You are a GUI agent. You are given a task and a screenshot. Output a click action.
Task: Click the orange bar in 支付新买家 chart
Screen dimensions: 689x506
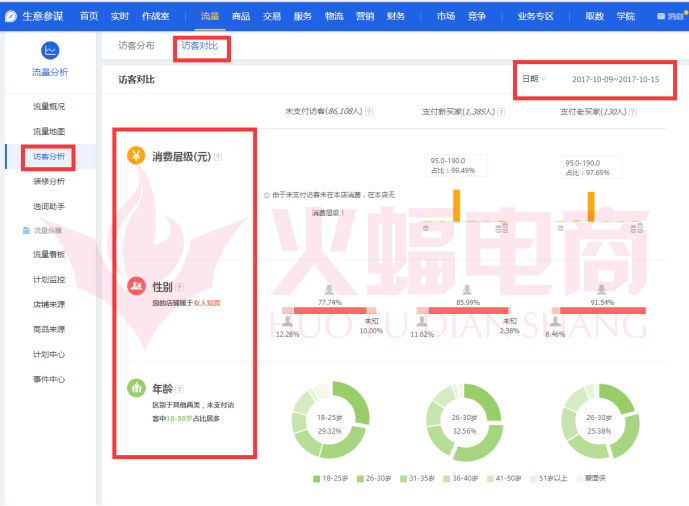456,206
